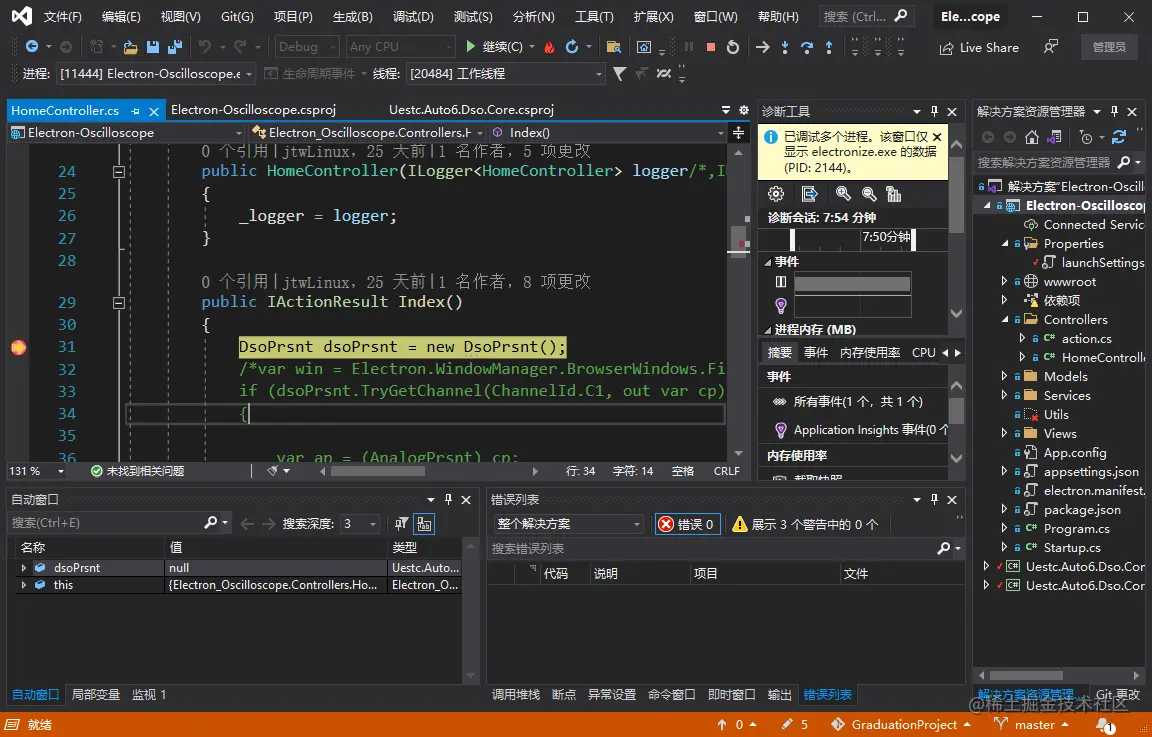This screenshot has width=1152, height=737.
Task: Click the 管理员 button top right
Action: pos(1108,47)
